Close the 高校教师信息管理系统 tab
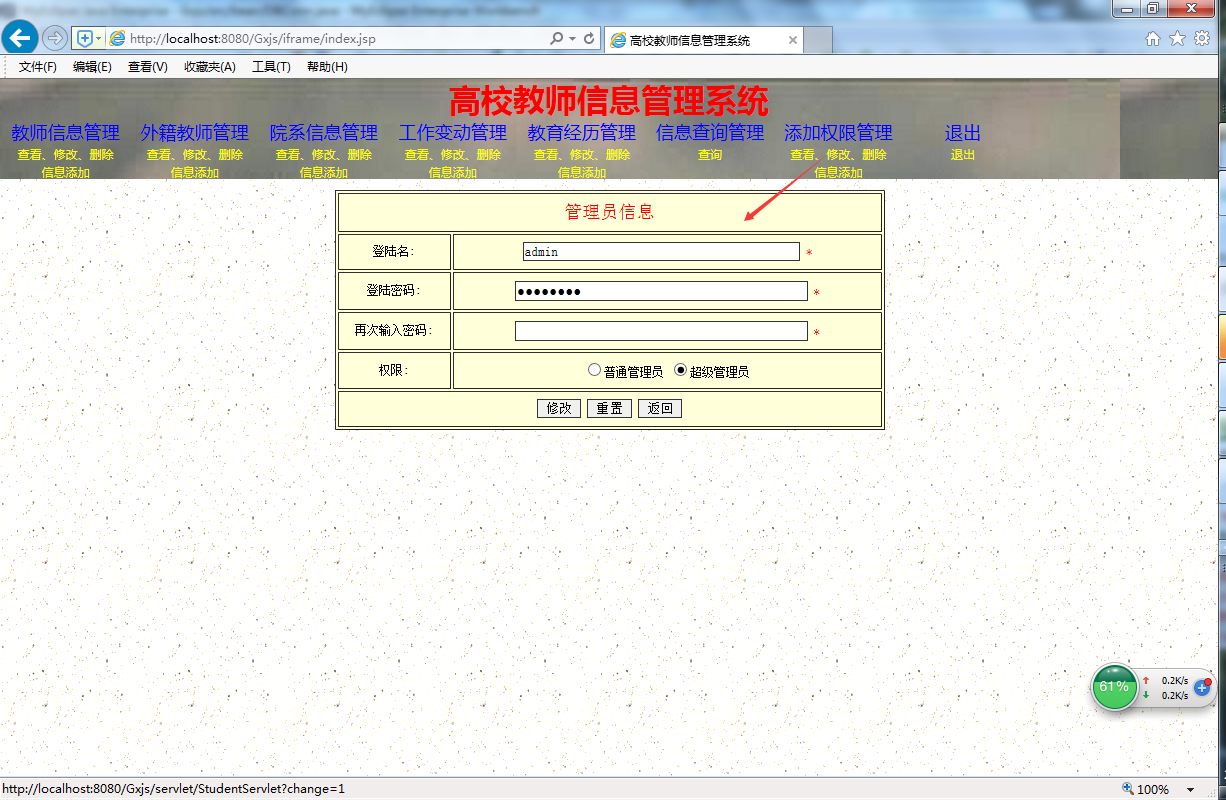Image resolution: width=1226 pixels, height=800 pixels. pyautogui.click(x=793, y=41)
